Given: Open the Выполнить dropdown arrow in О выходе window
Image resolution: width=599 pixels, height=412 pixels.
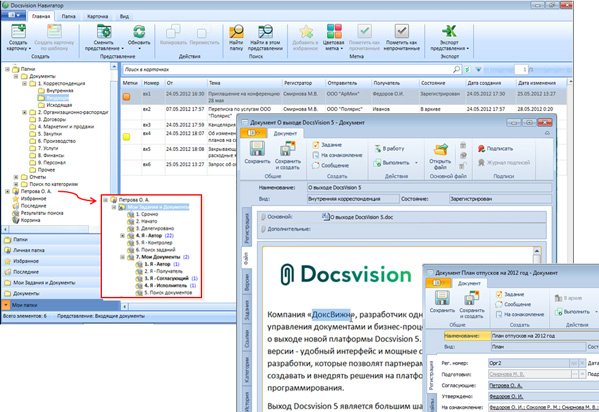Looking at the screenshot, I should [x=416, y=163].
